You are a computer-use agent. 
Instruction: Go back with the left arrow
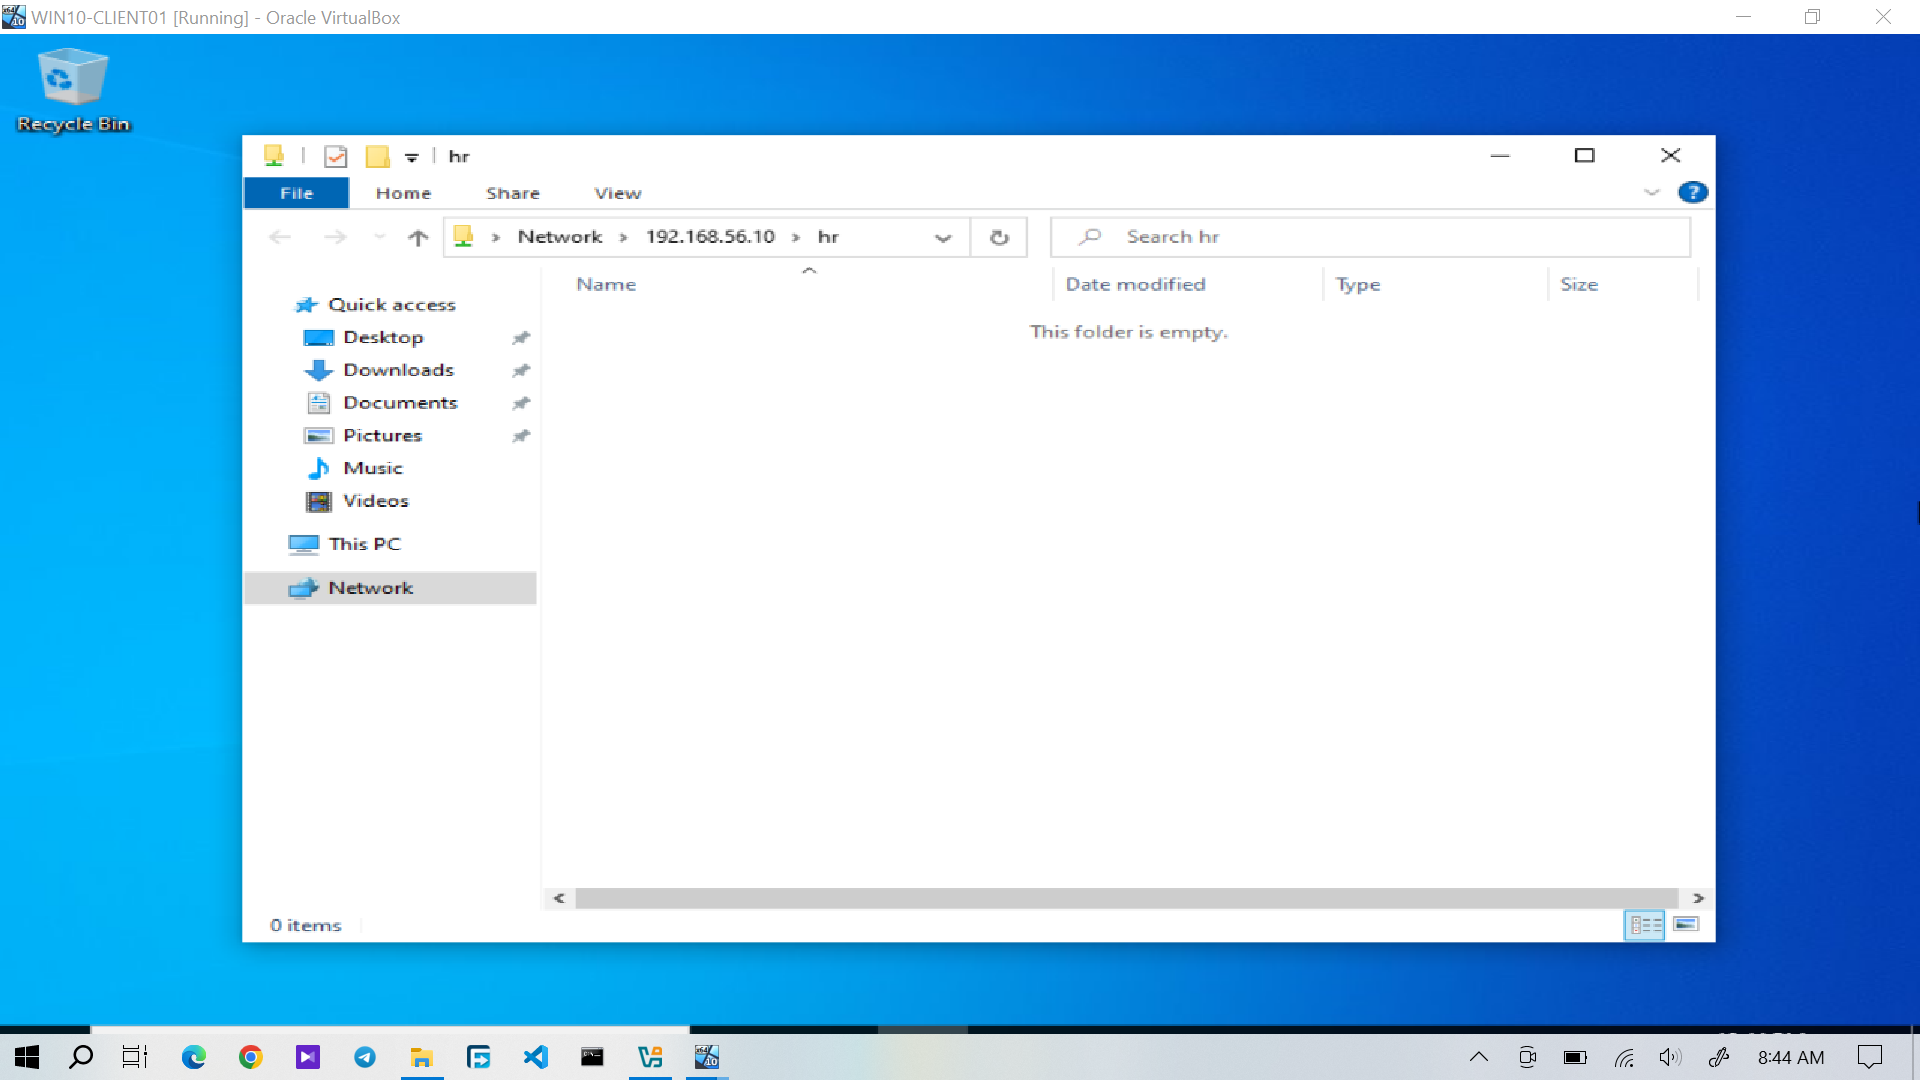point(280,237)
